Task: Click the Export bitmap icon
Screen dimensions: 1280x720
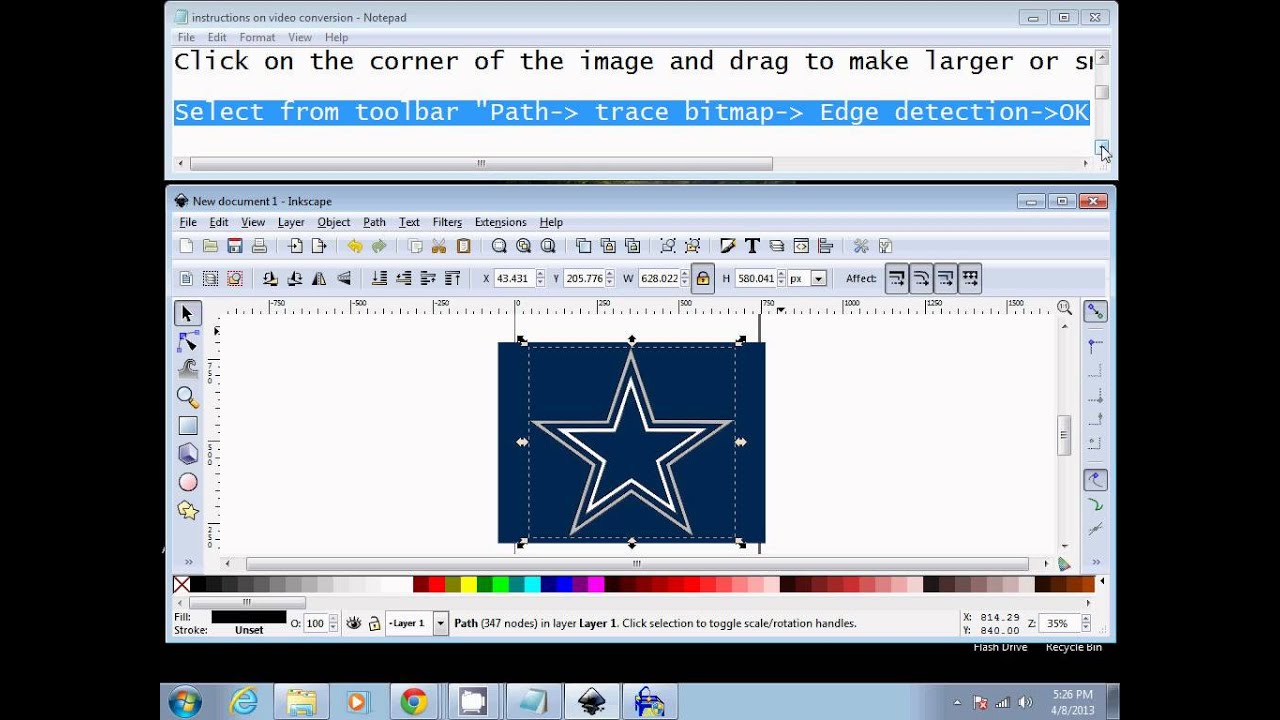Action: tap(319, 246)
